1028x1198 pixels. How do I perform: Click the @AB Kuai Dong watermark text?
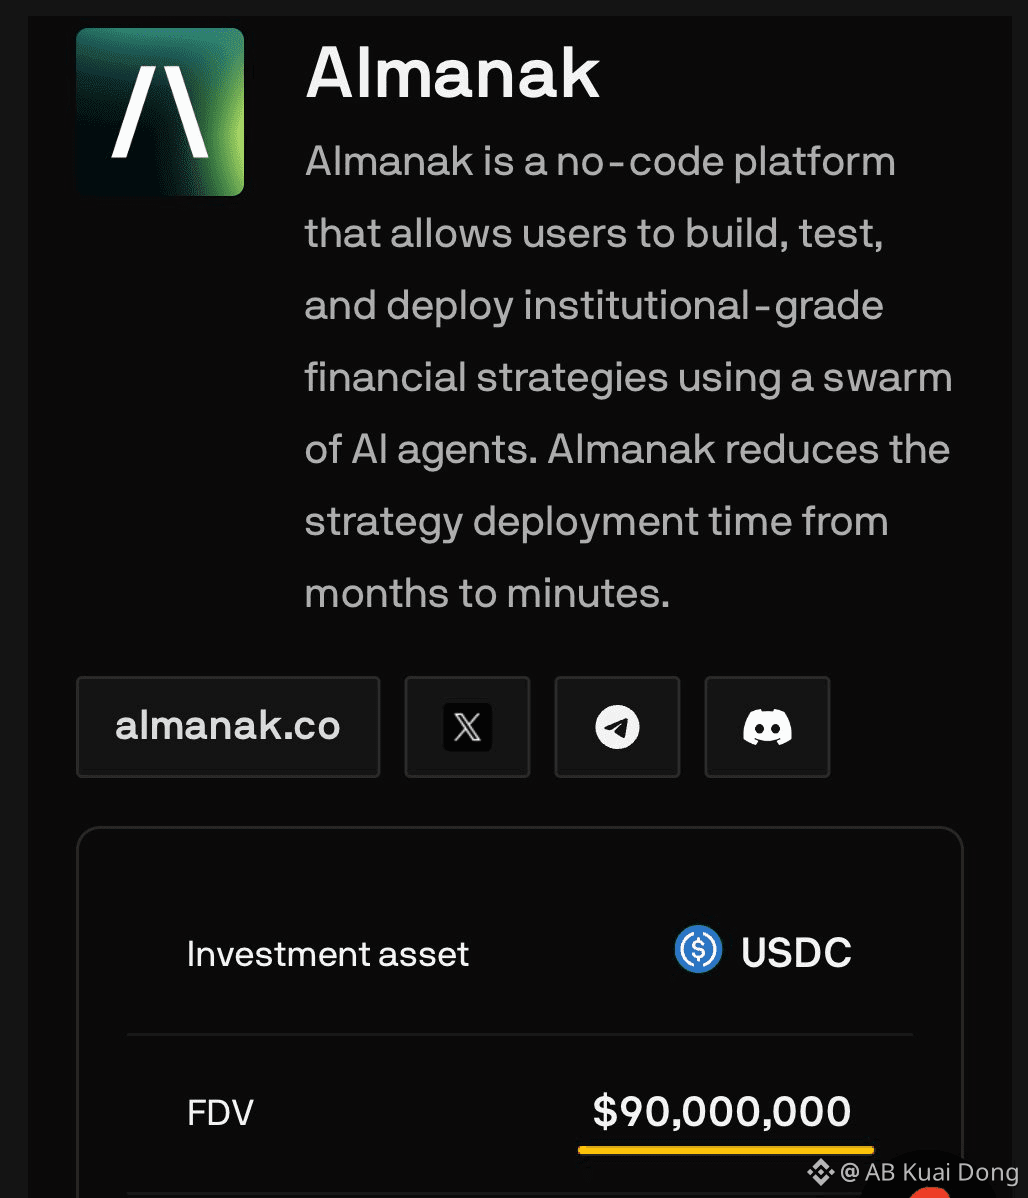(929, 1172)
